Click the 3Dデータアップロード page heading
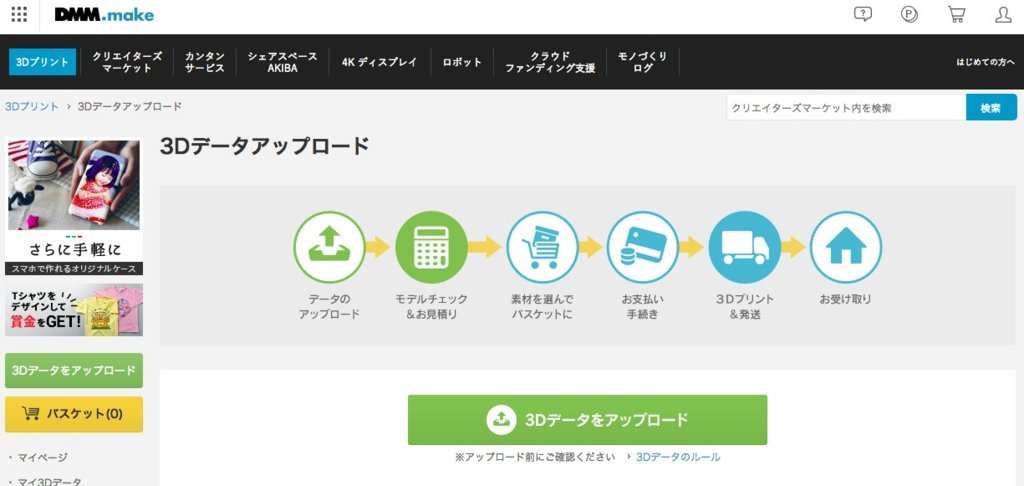Screen dimensions: 1024x486 pyautogui.click(x=264, y=146)
